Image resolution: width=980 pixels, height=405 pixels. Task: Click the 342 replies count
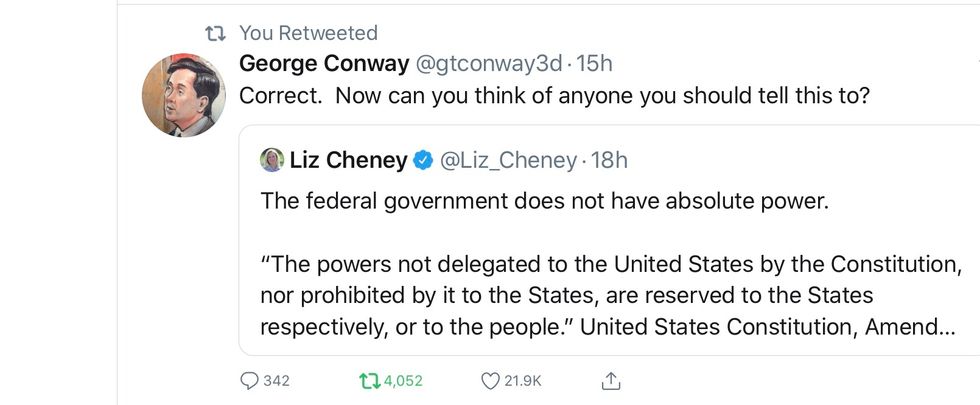pos(276,381)
